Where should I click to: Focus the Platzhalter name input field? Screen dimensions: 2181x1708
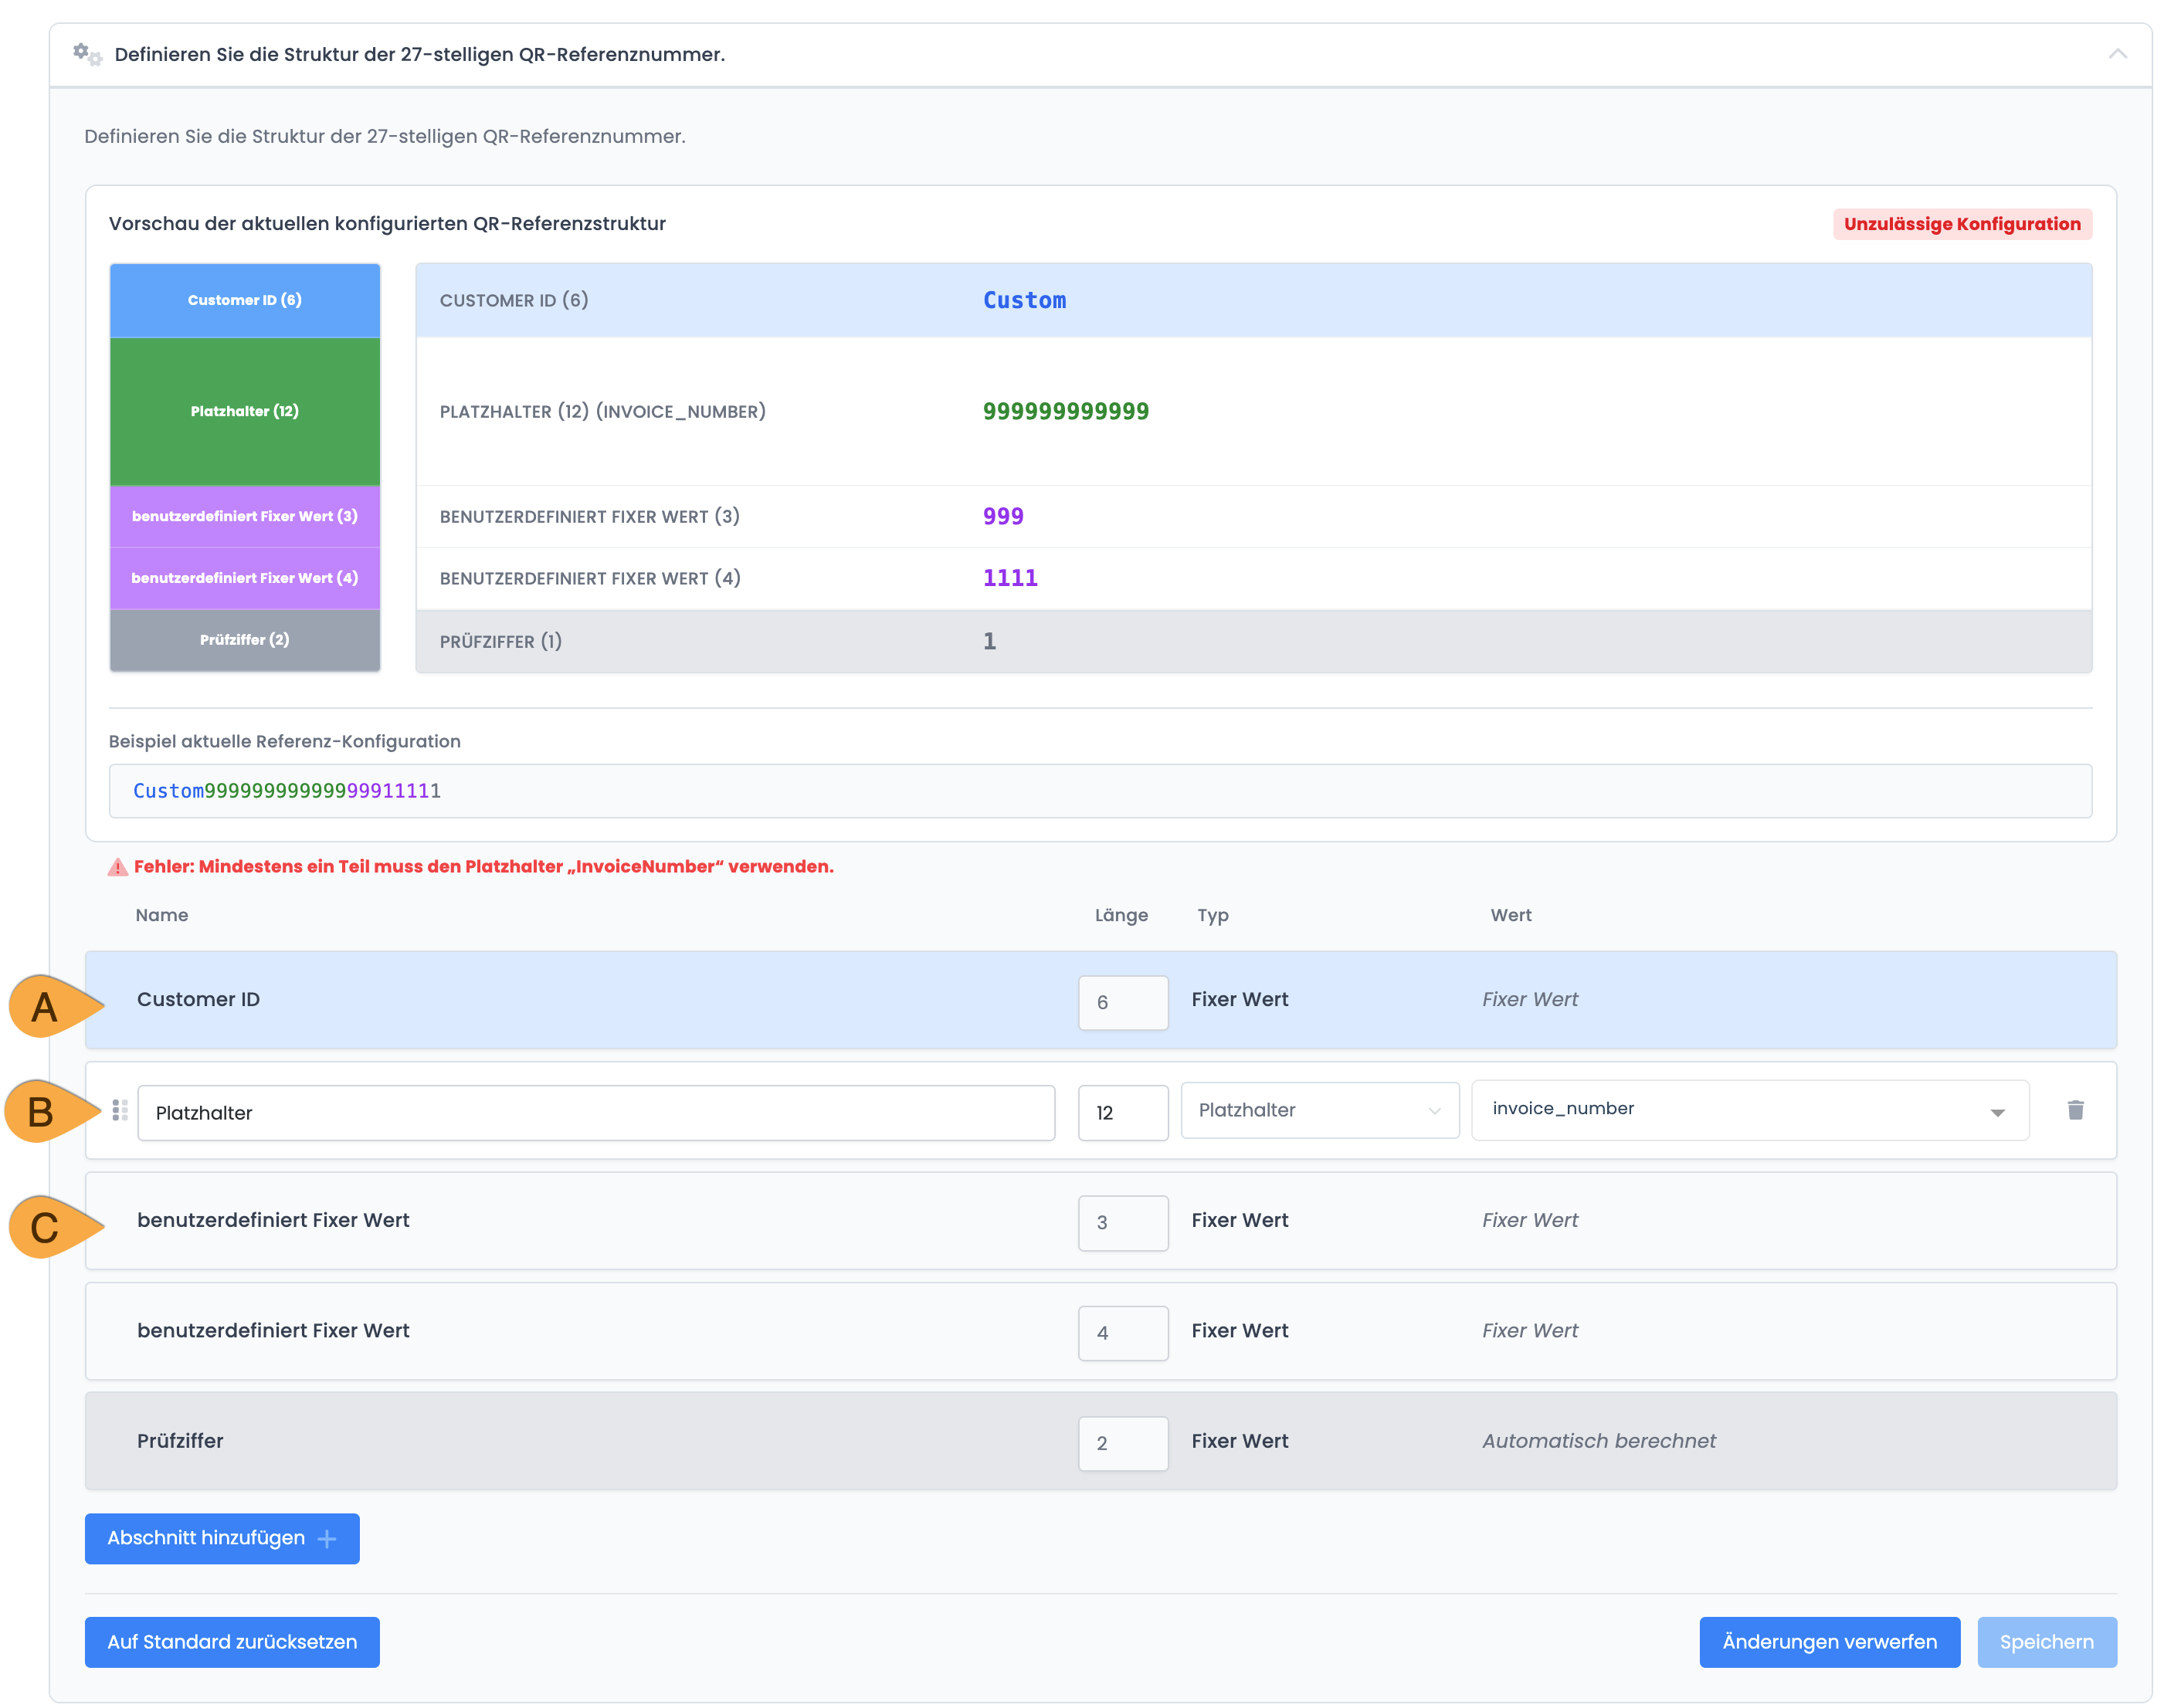595,1113
